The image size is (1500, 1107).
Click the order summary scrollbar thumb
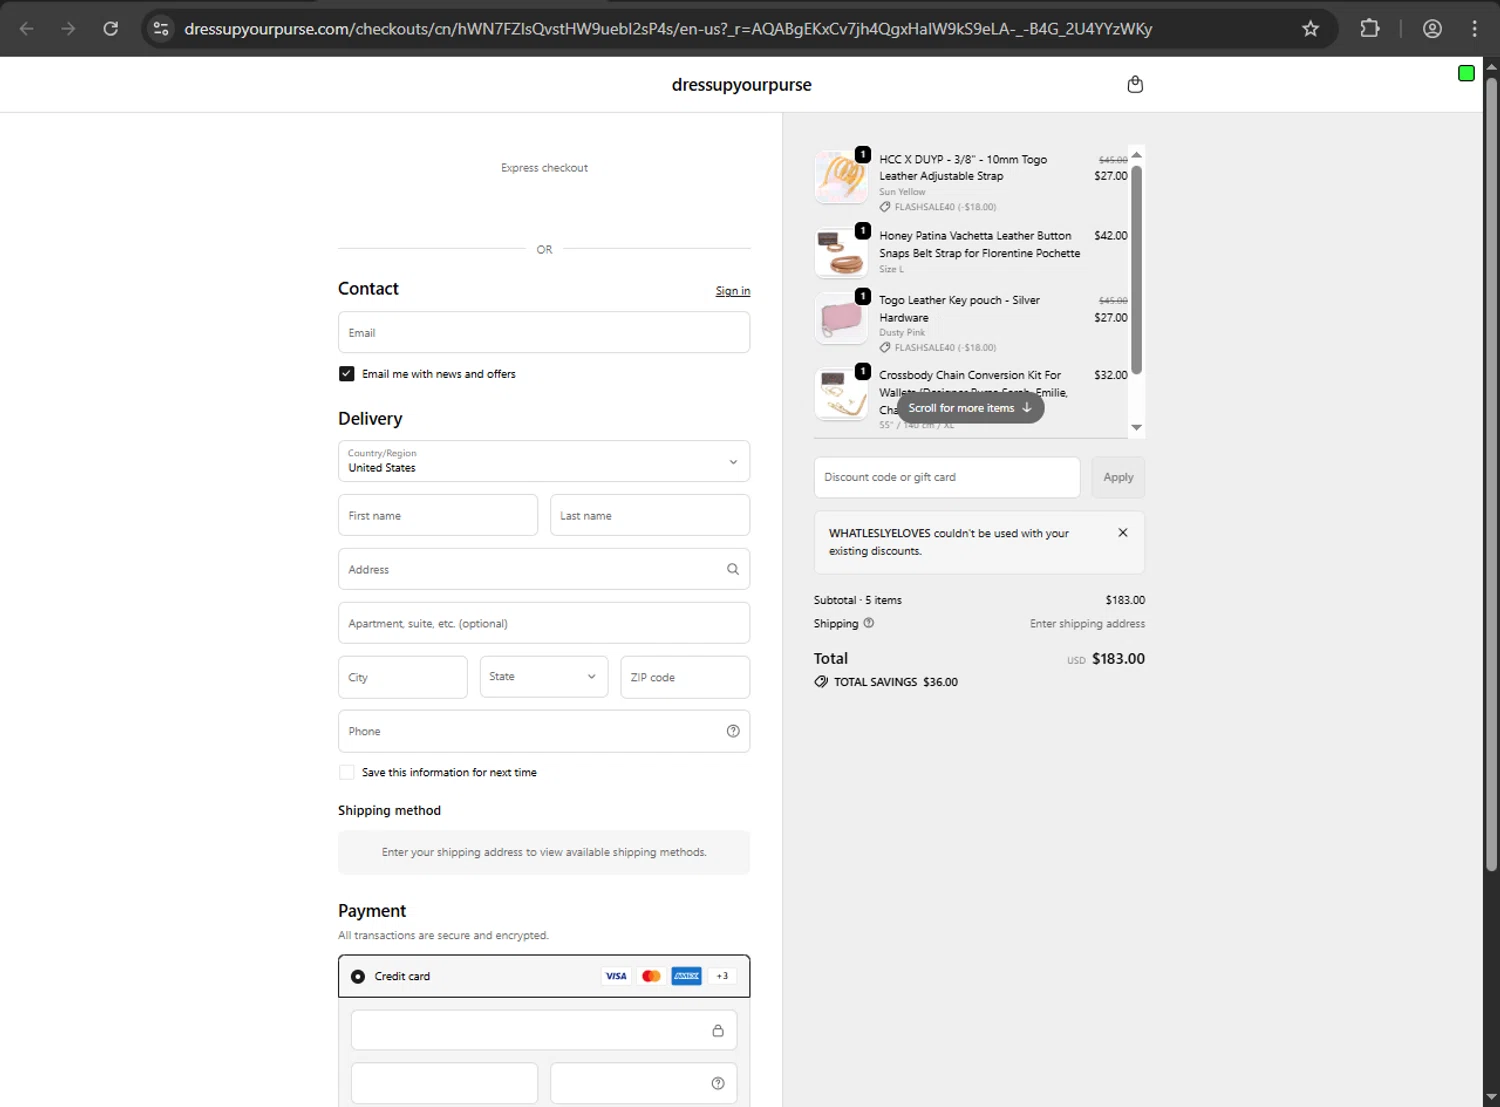tap(1136, 270)
